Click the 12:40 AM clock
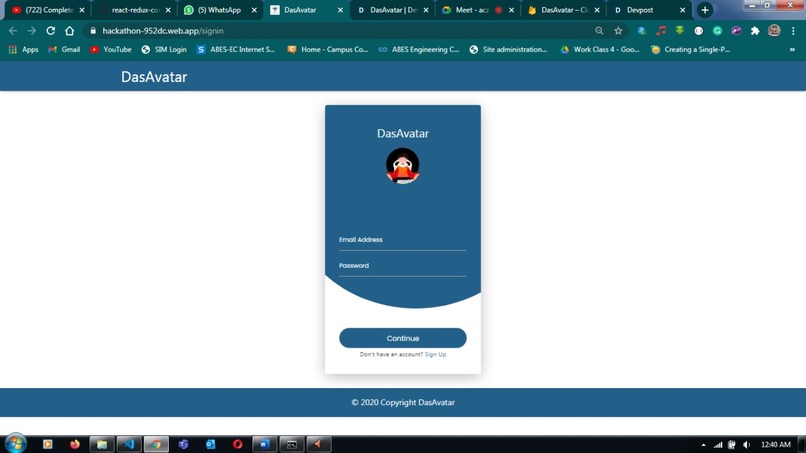806x453 pixels. (x=776, y=445)
